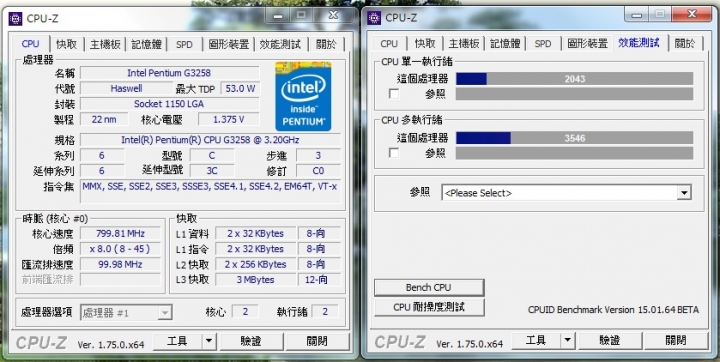This screenshot has width=720, height=362.
Task: Open the Please Select reference dropdown
Action: pos(566,193)
